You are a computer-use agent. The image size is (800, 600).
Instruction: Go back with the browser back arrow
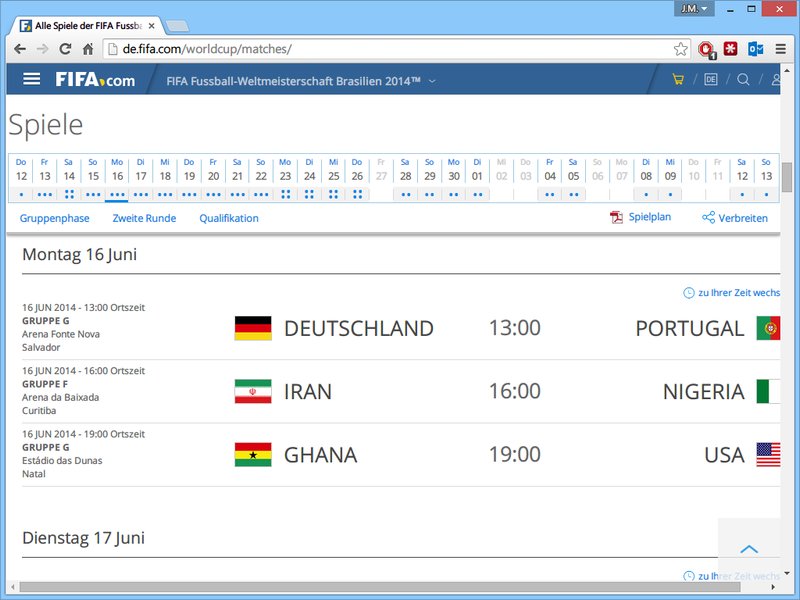tap(20, 49)
